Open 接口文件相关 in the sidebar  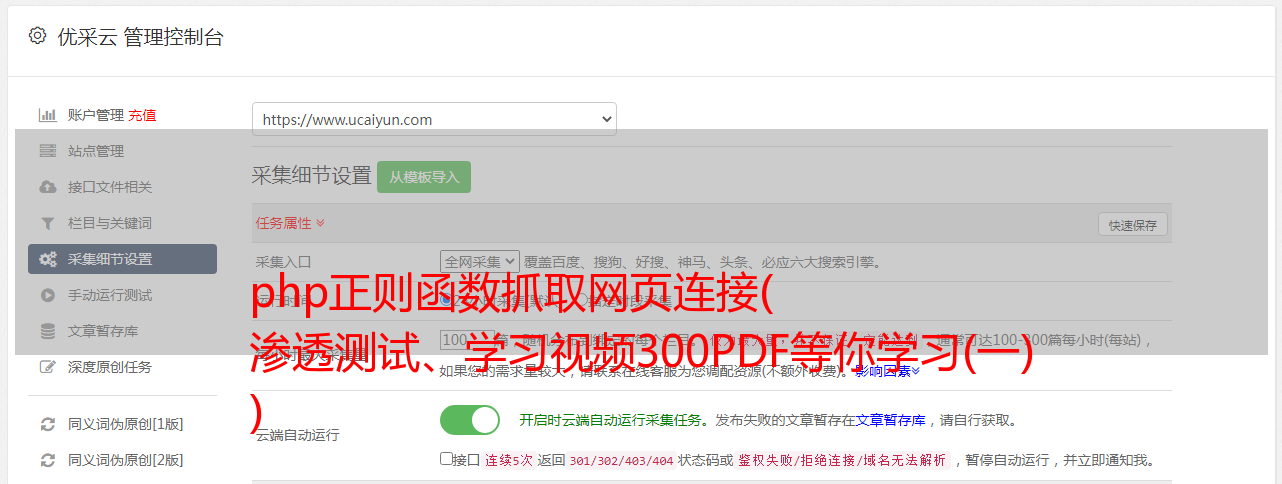[x=110, y=187]
